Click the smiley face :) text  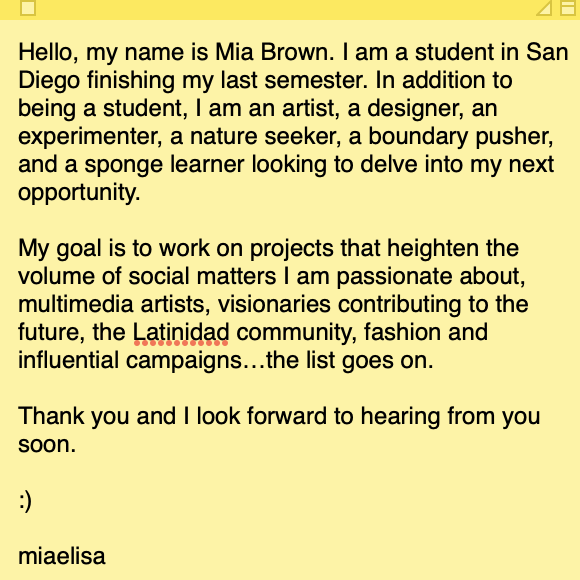(x=25, y=500)
